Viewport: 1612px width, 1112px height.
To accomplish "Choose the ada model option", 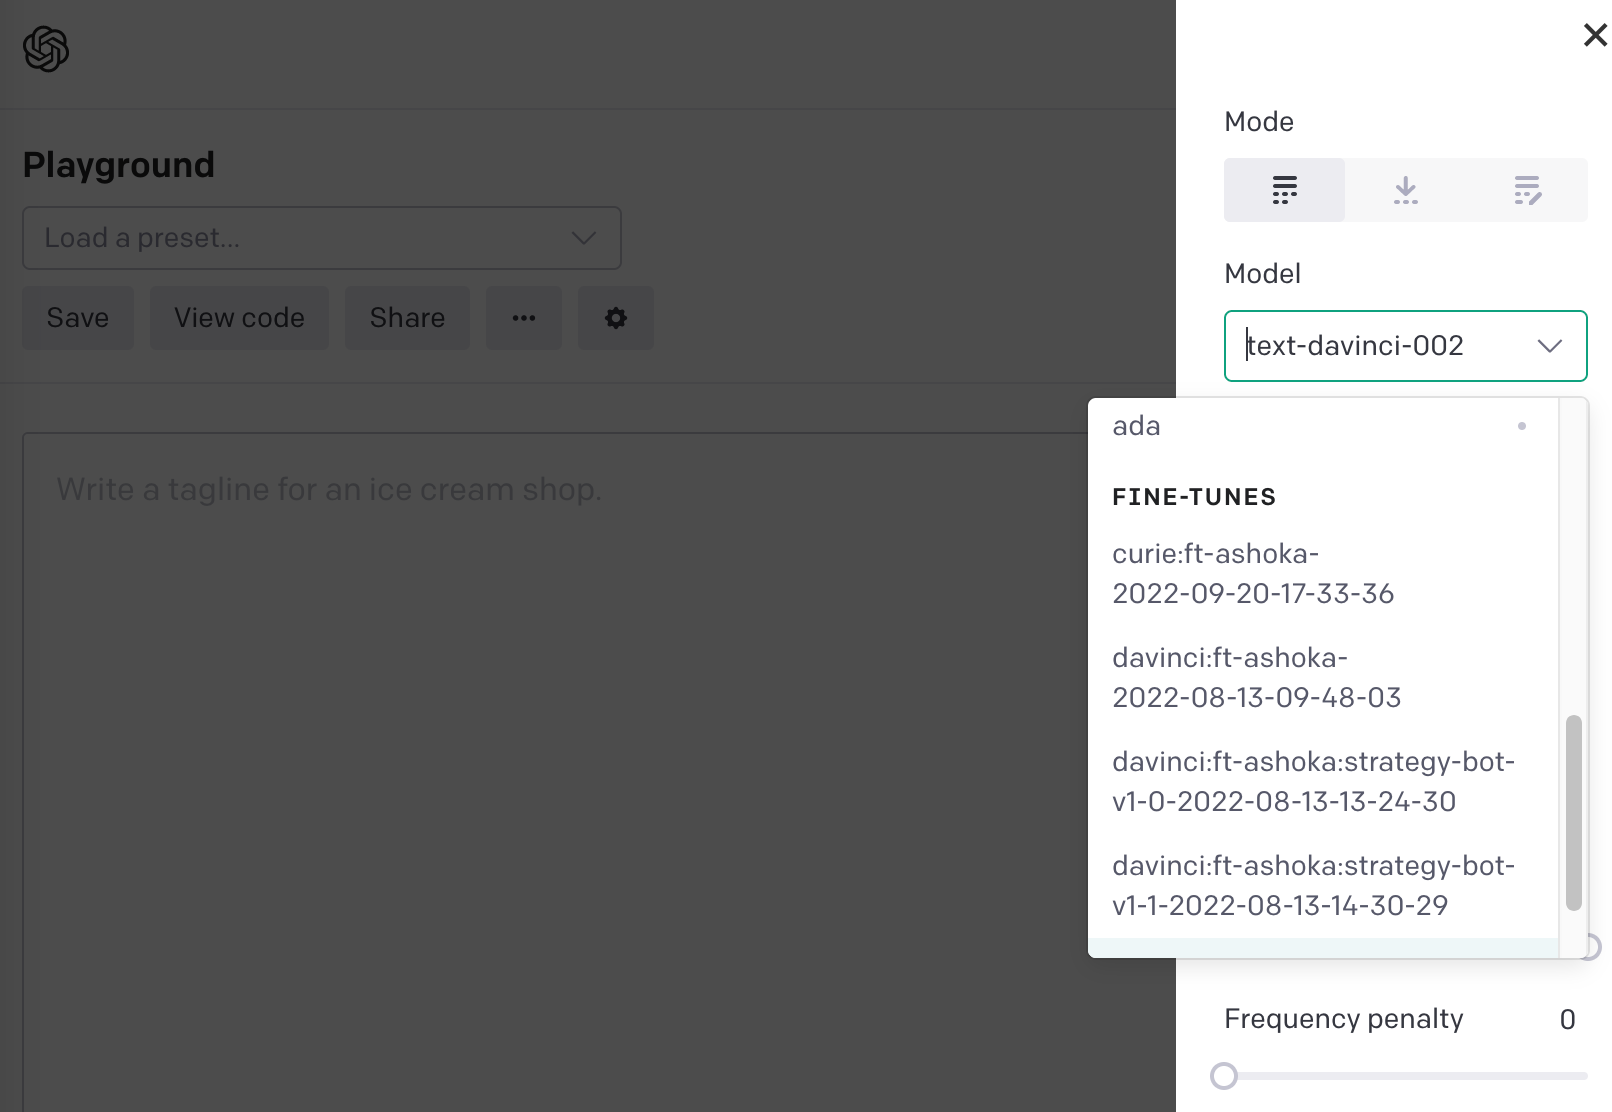I will tap(1323, 426).
